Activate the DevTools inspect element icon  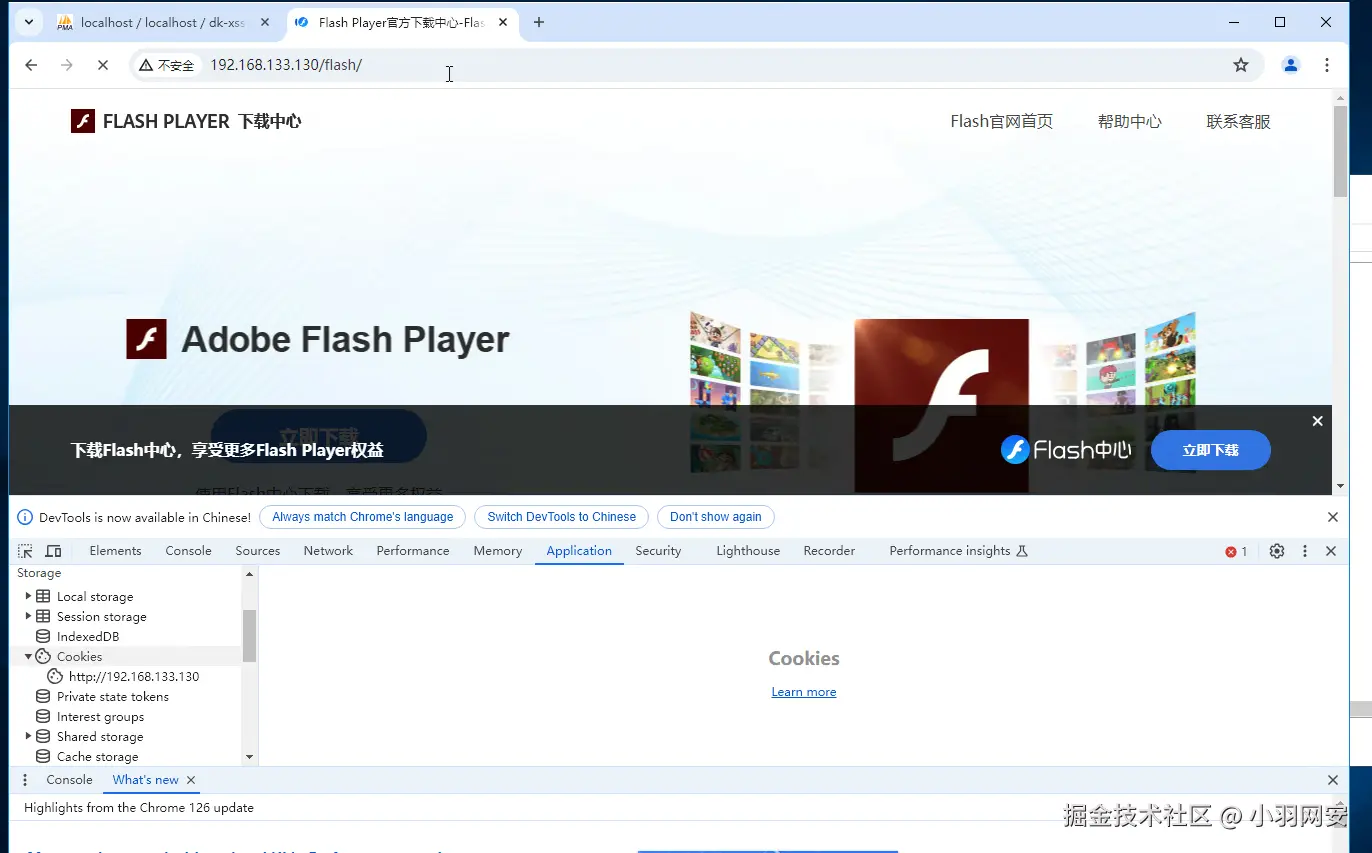[x=25, y=551]
